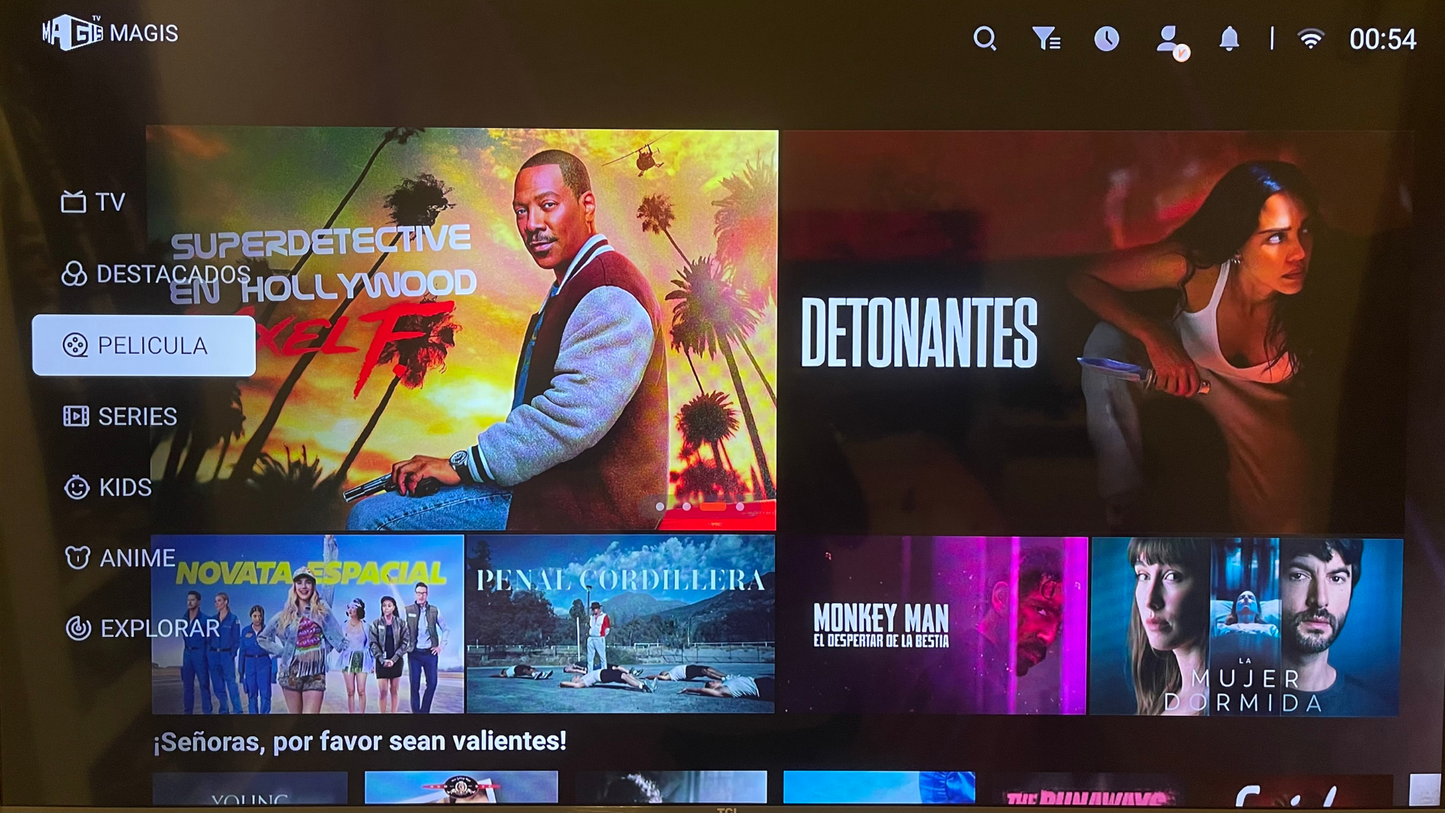Image resolution: width=1445 pixels, height=813 pixels.
Task: Click the filter list icon
Action: point(1046,39)
